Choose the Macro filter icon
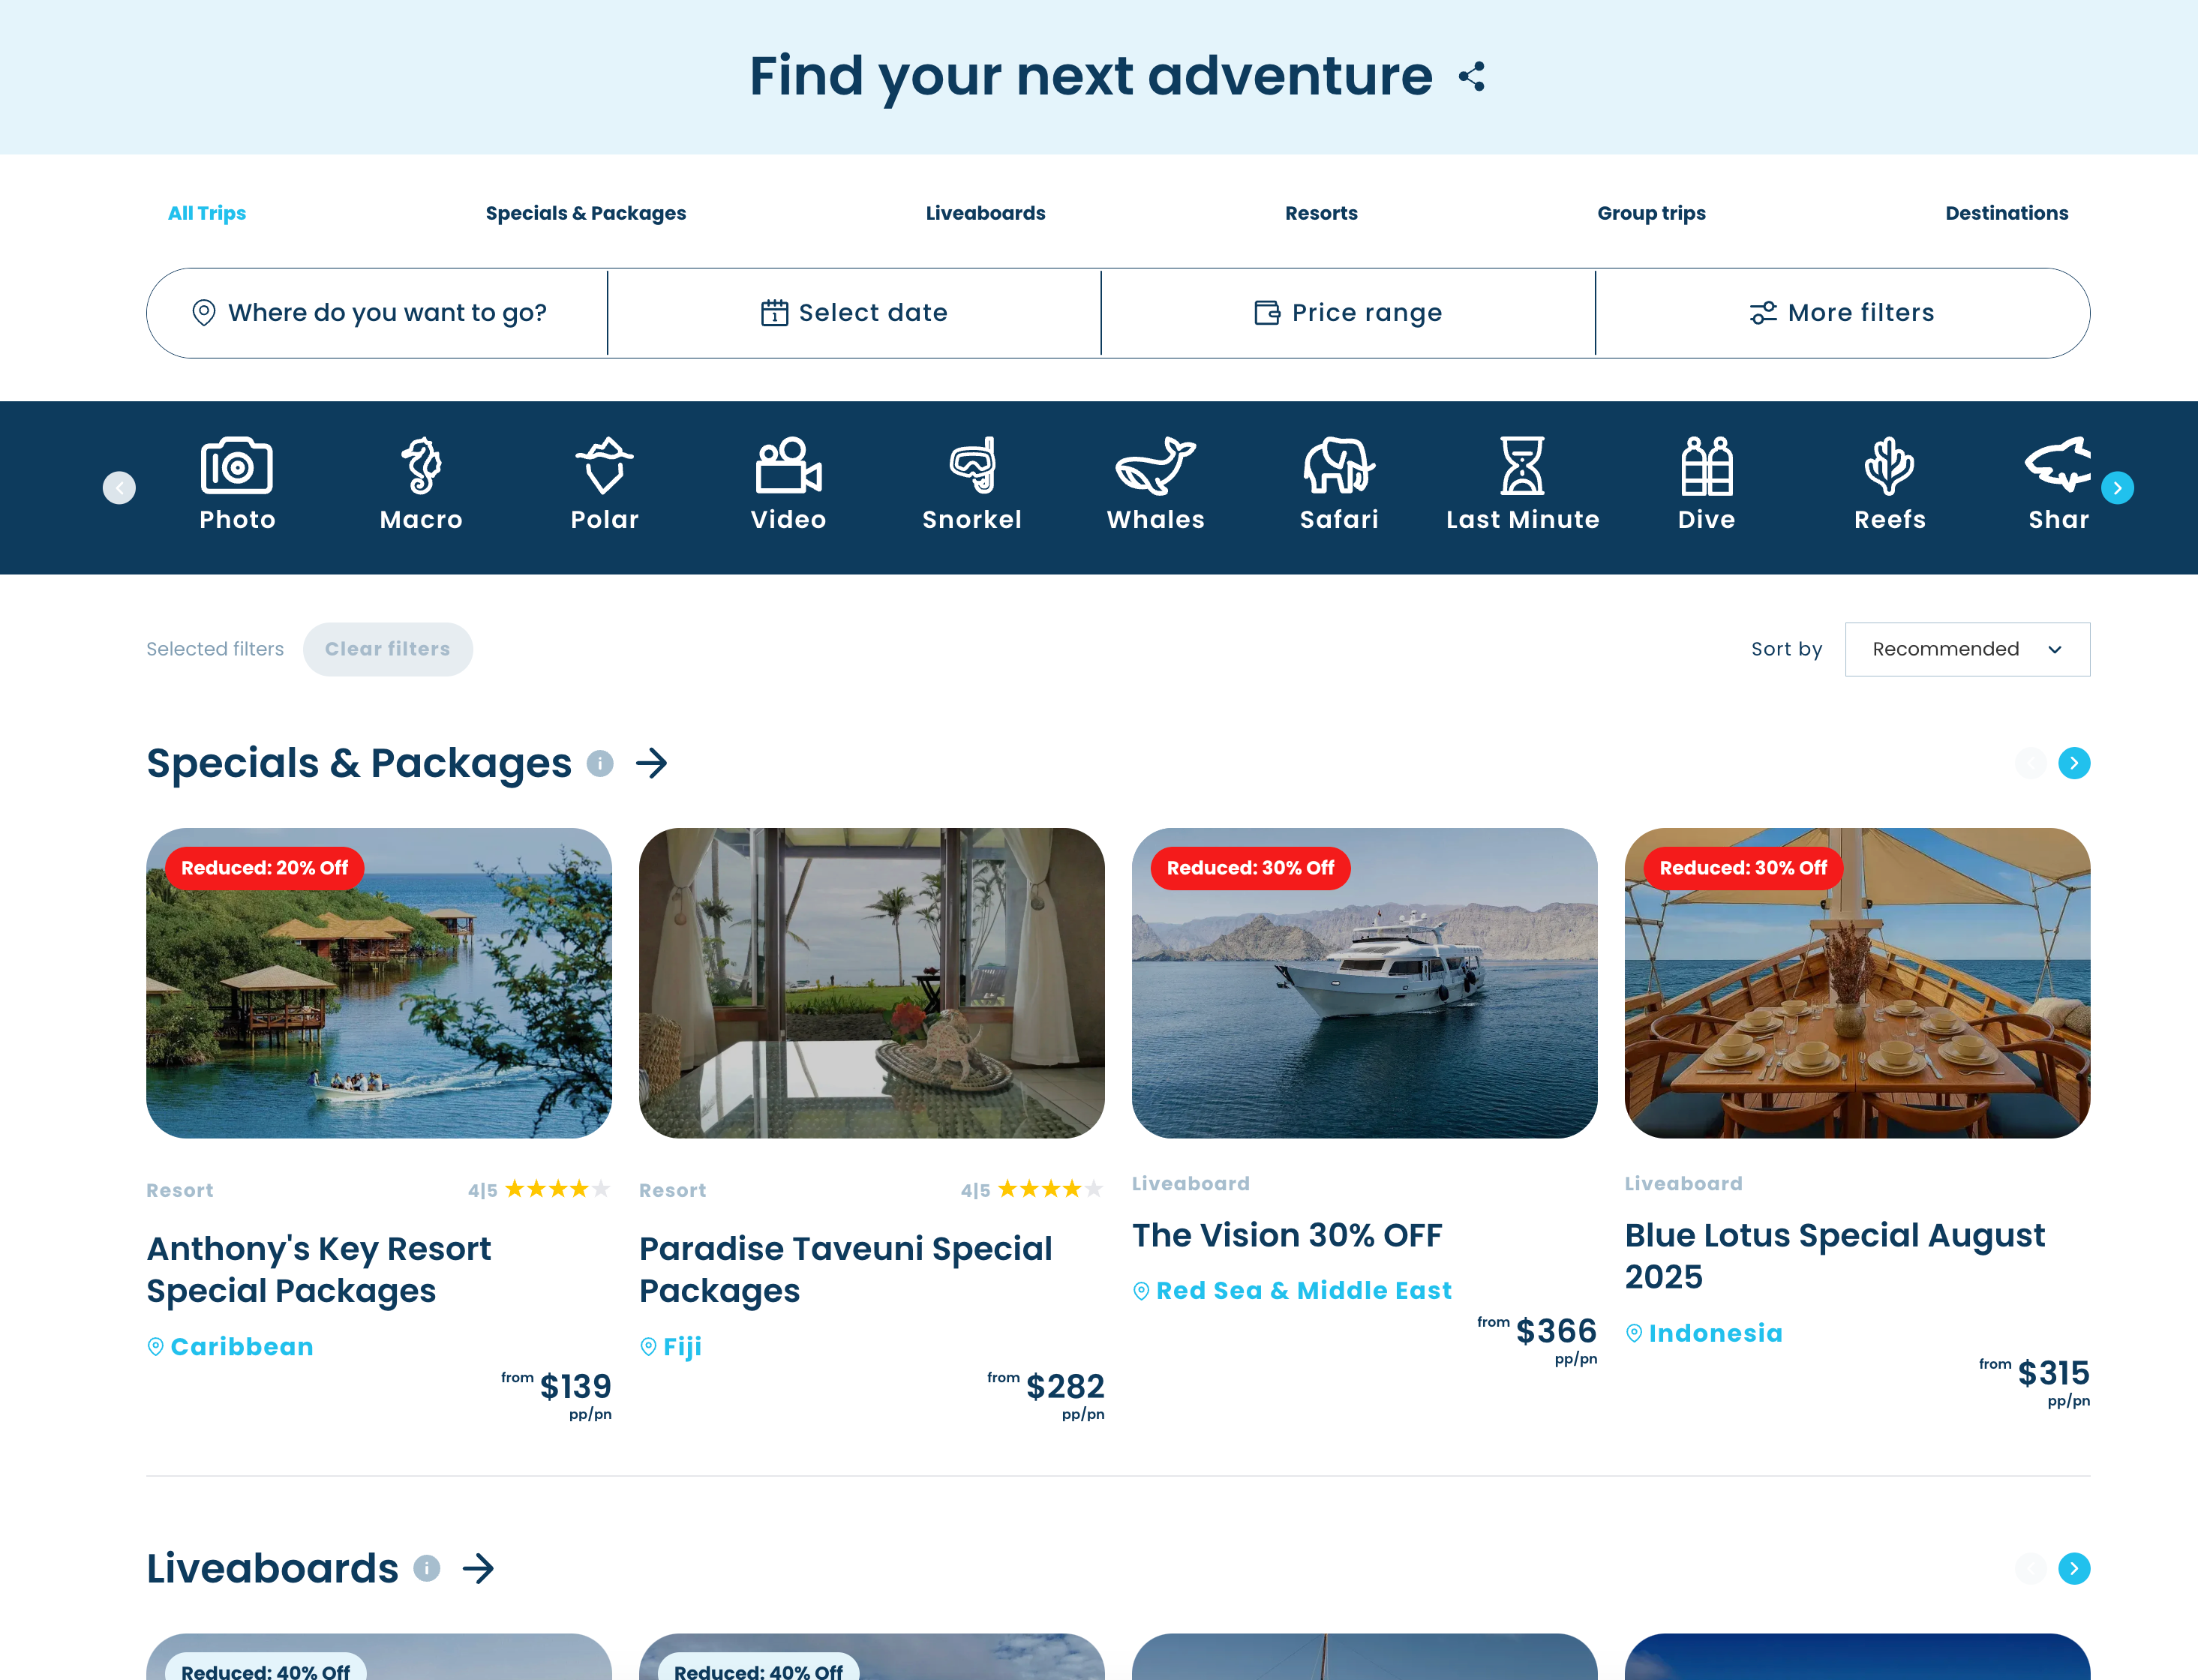 [x=421, y=466]
